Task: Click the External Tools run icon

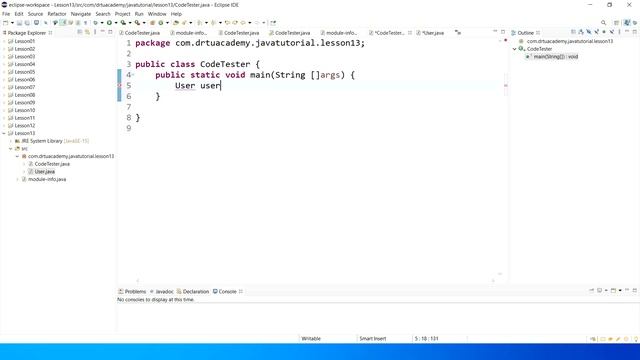Action: pos(138,23)
